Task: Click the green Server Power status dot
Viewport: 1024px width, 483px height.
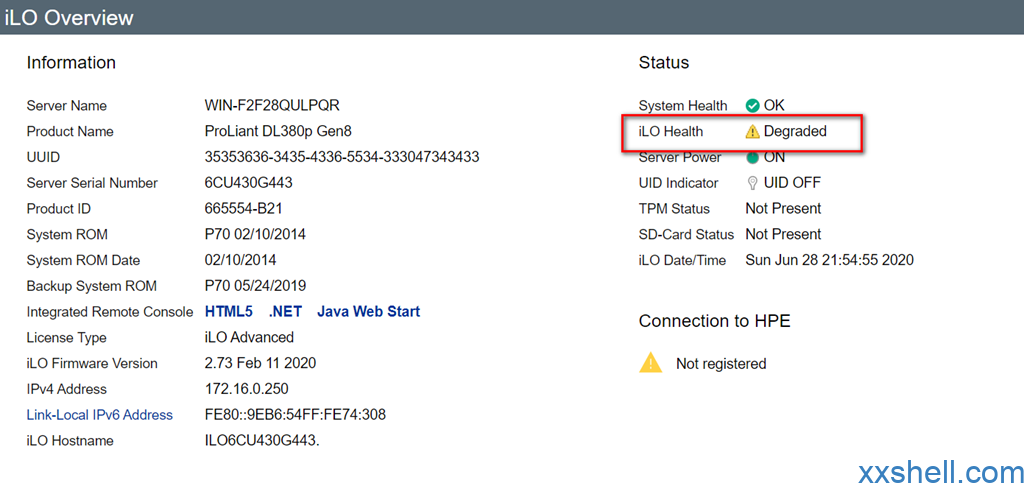Action: [x=752, y=158]
